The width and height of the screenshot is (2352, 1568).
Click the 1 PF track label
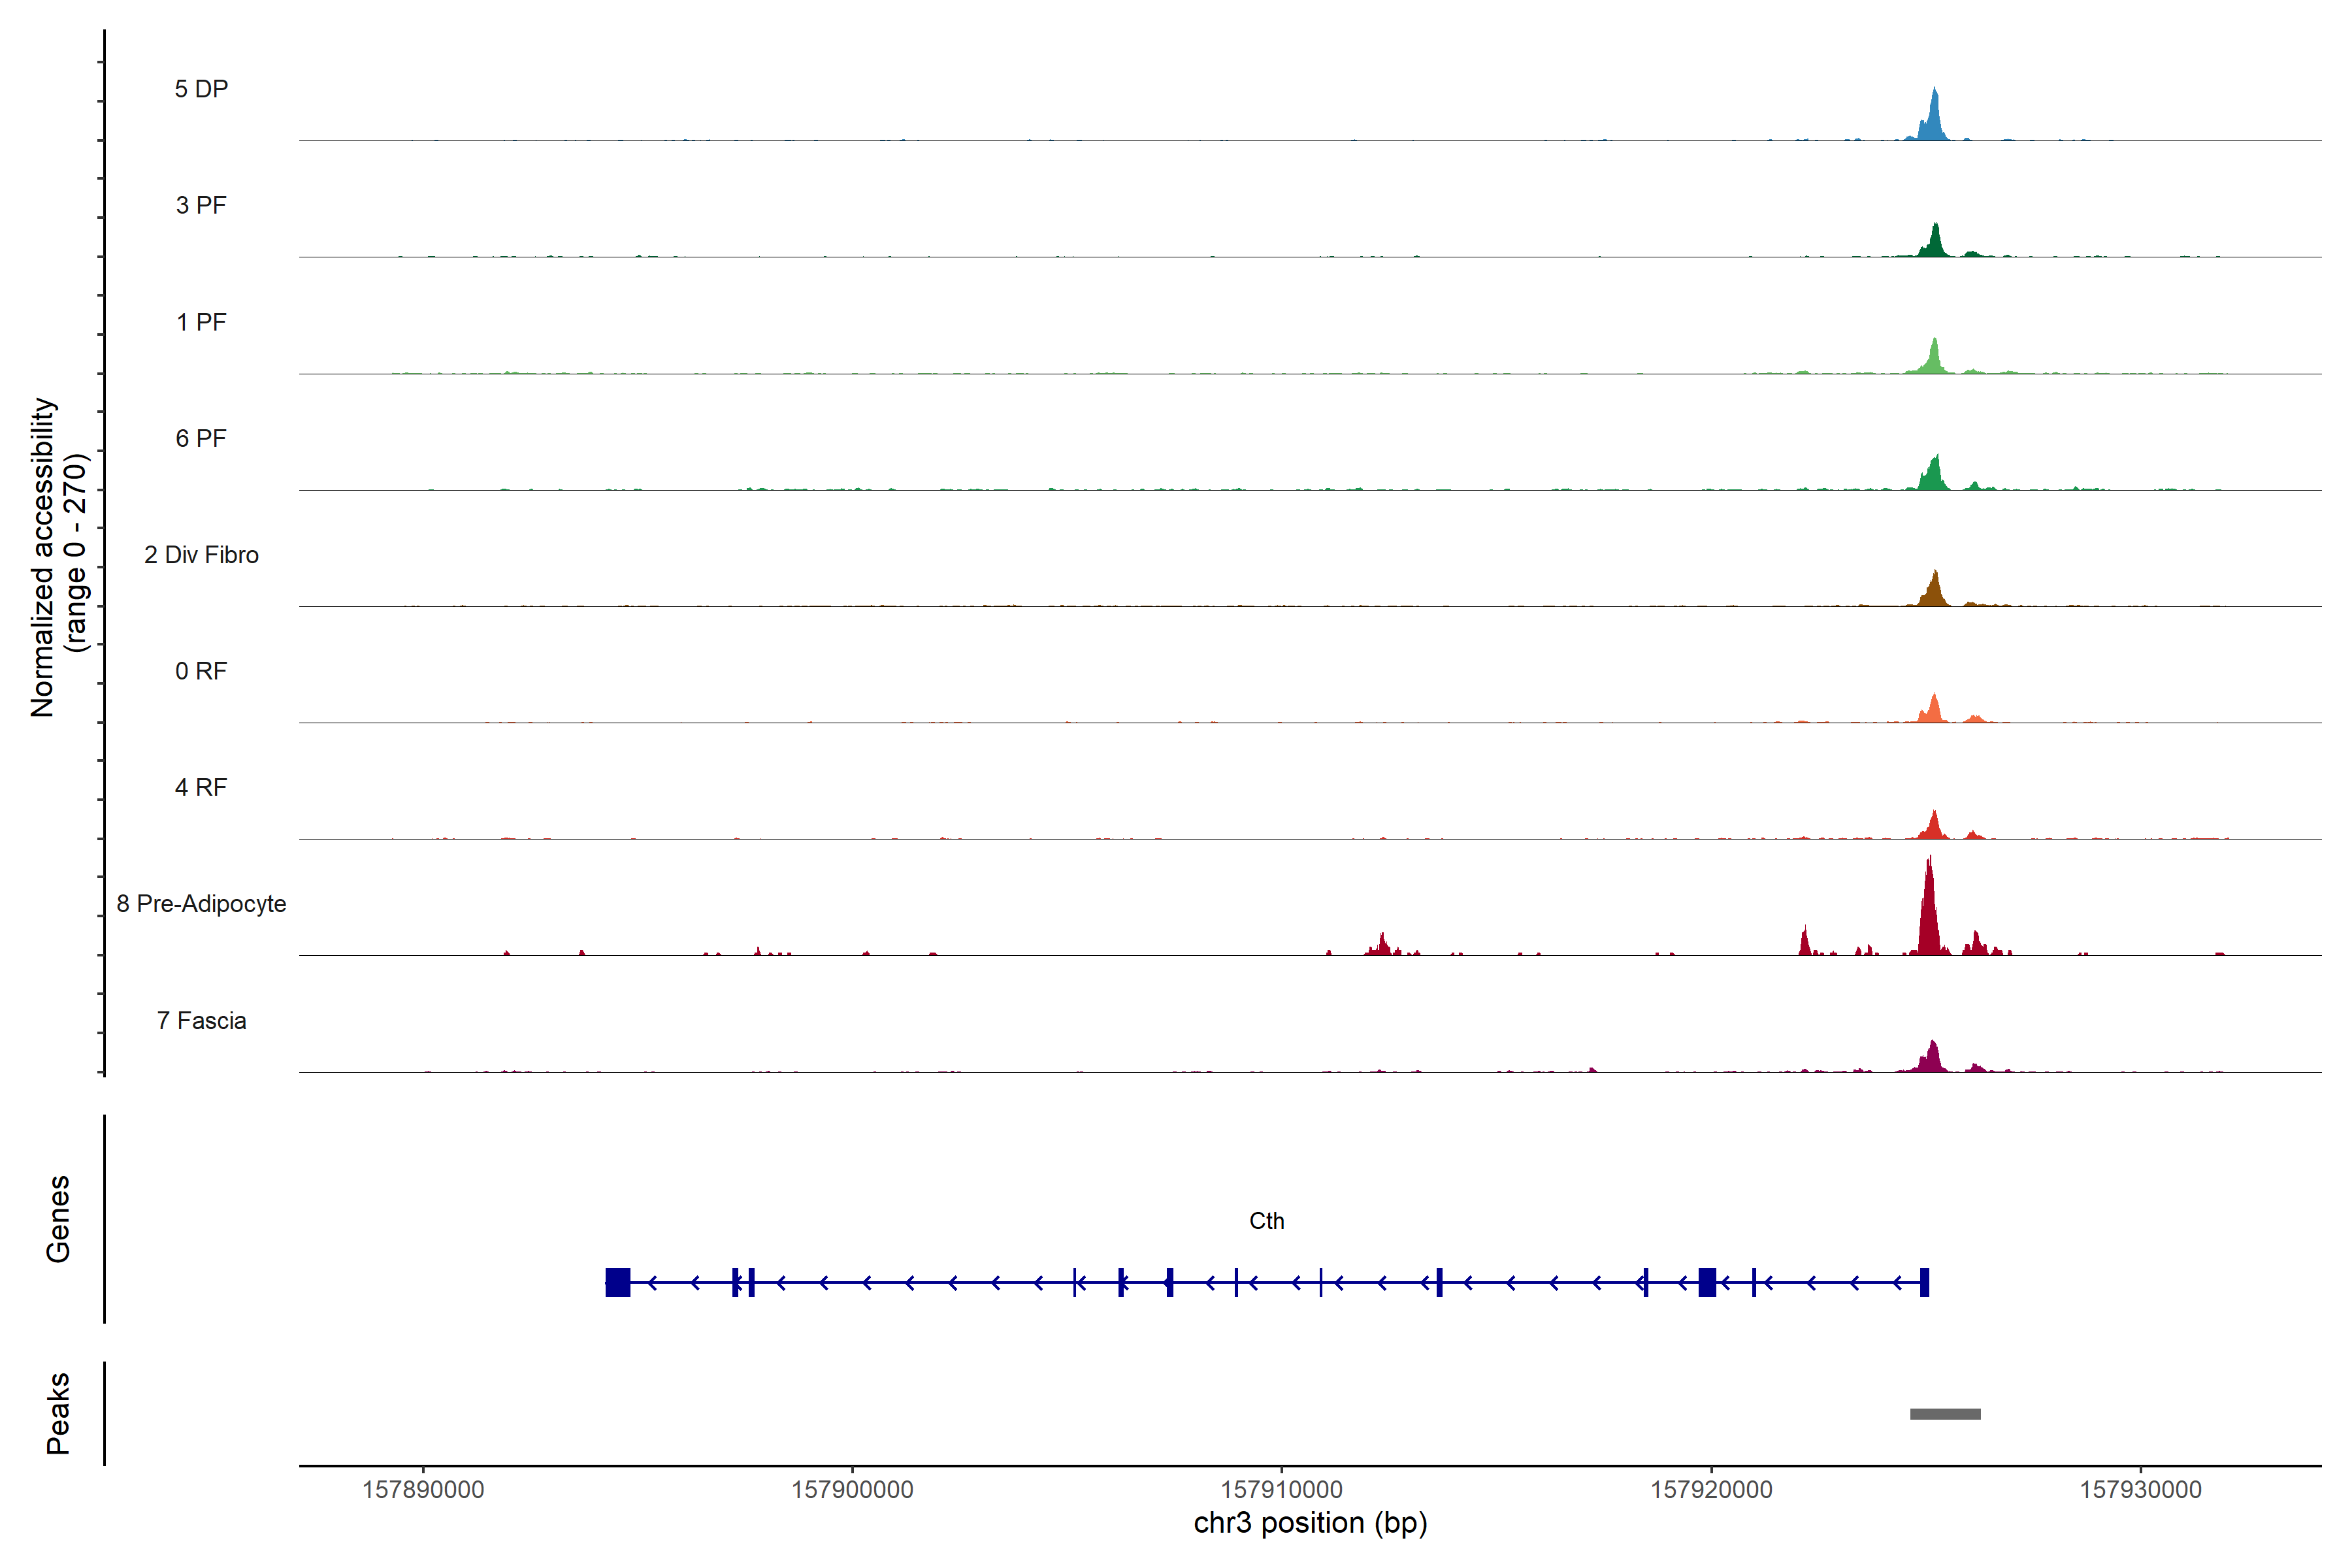click(x=201, y=322)
